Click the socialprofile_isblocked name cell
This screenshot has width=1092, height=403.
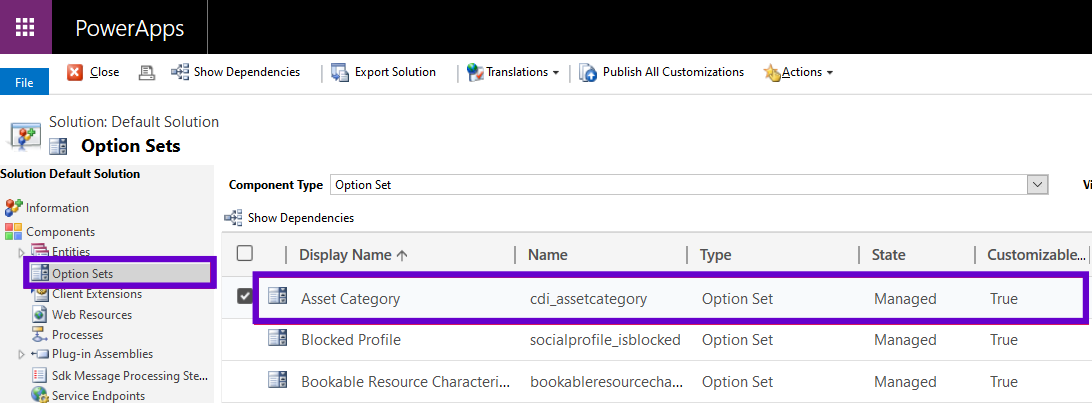[605, 340]
